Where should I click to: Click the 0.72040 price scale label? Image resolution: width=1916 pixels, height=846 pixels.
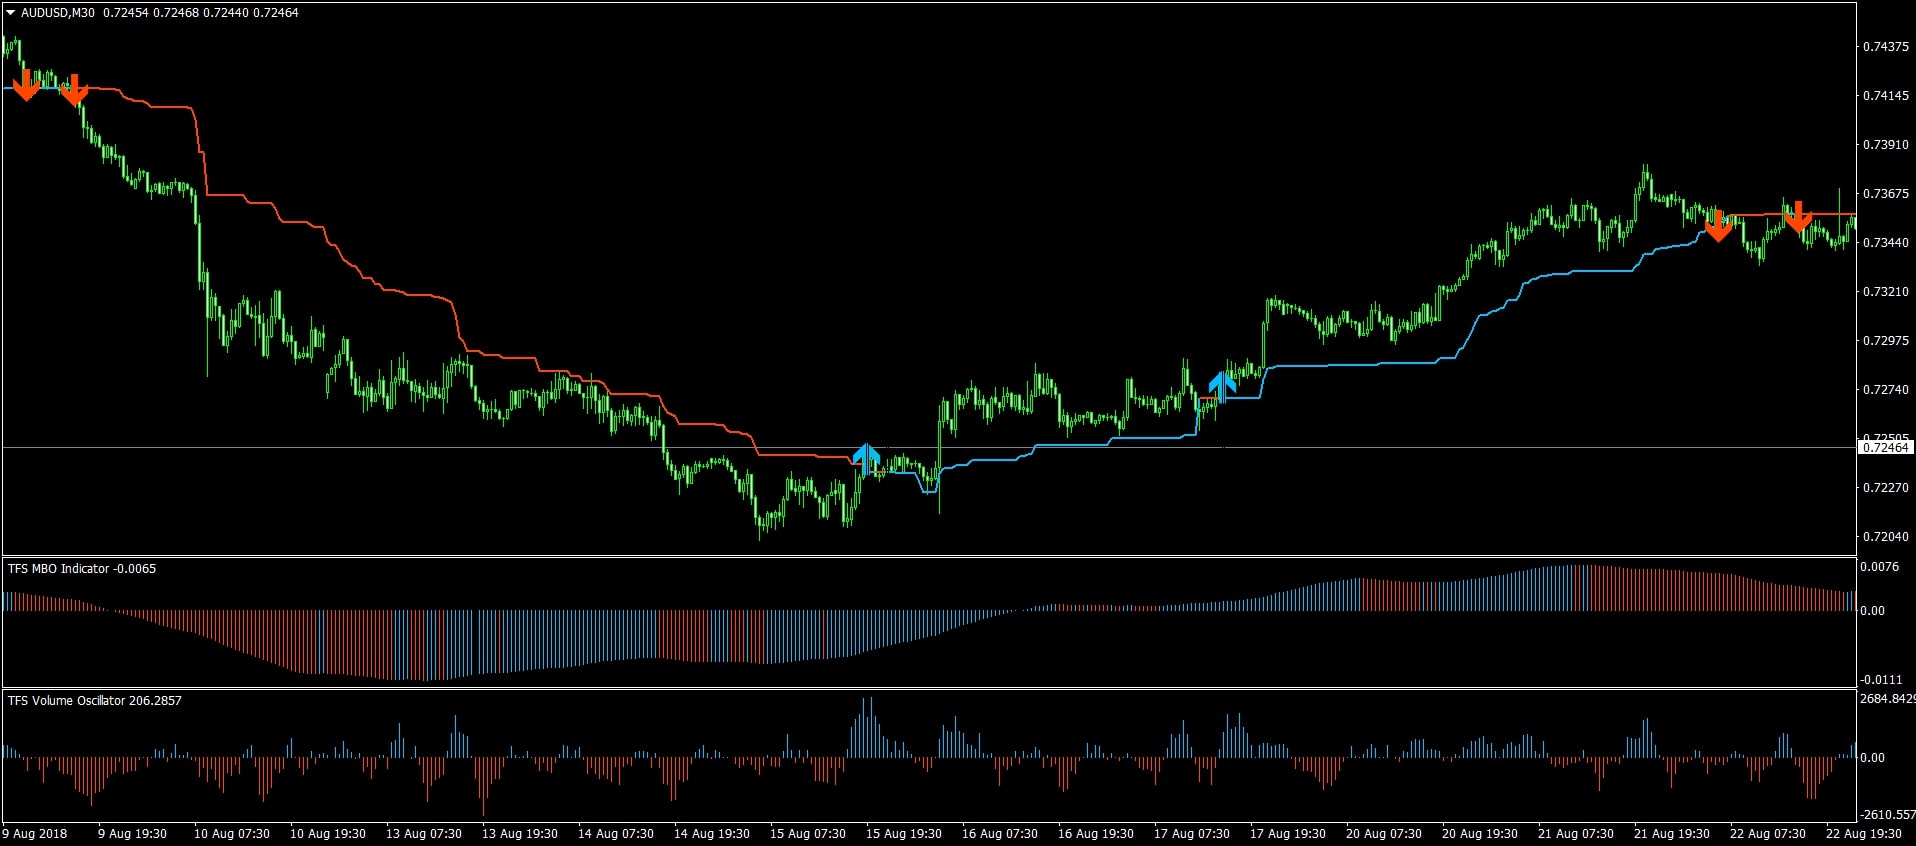[x=1885, y=537]
